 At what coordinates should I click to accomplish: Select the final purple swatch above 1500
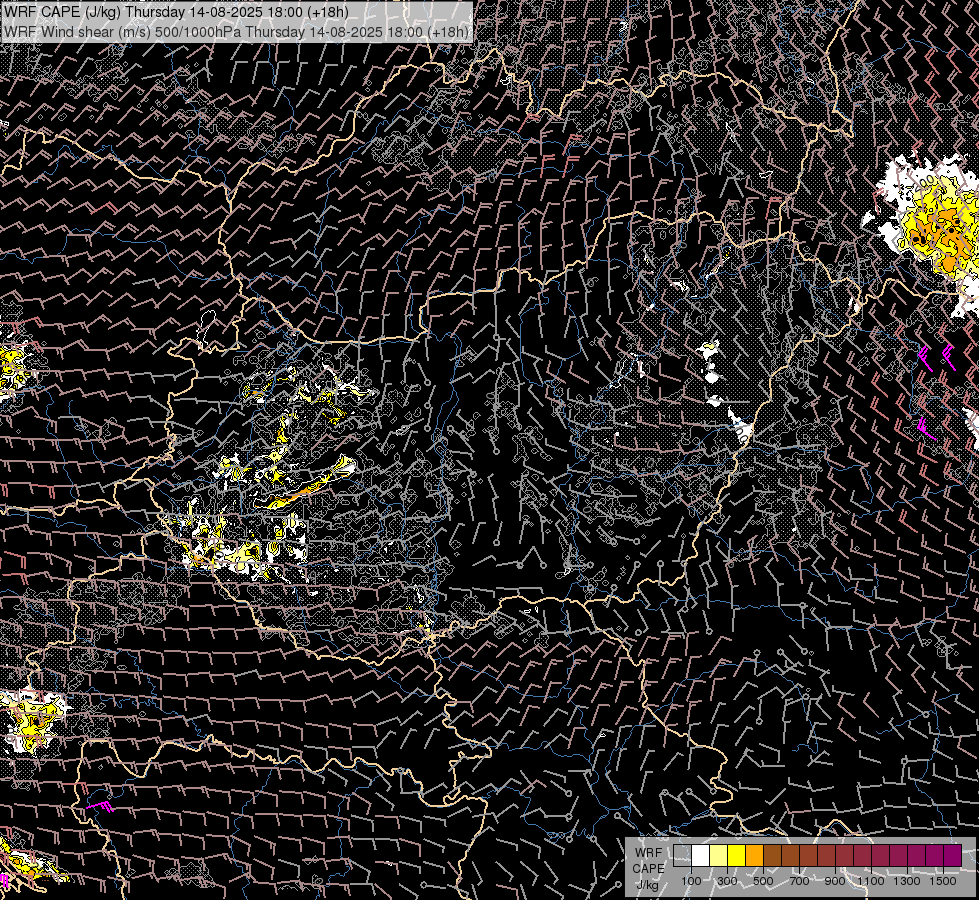(952, 855)
